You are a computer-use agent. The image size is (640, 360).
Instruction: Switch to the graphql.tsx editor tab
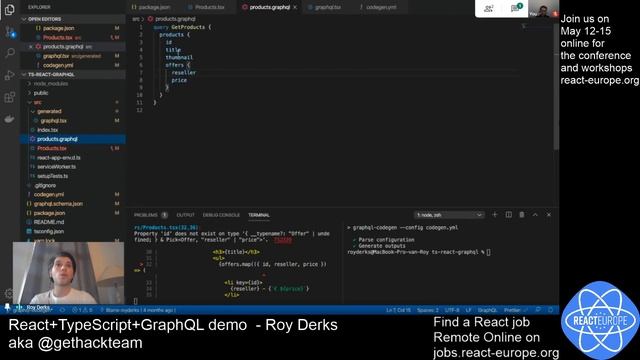point(327,7)
